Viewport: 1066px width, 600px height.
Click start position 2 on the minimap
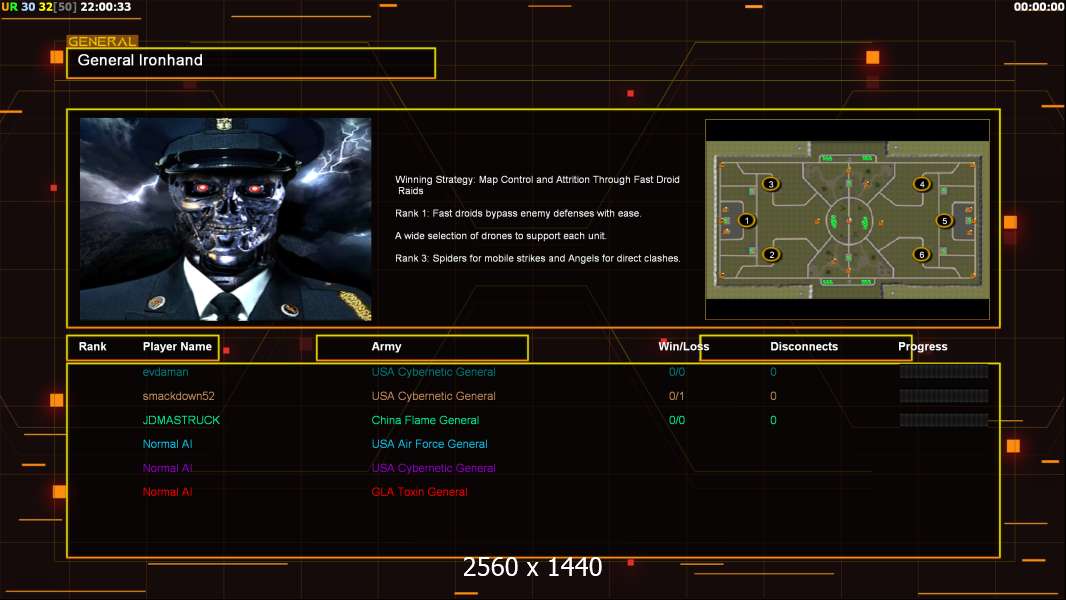771,255
